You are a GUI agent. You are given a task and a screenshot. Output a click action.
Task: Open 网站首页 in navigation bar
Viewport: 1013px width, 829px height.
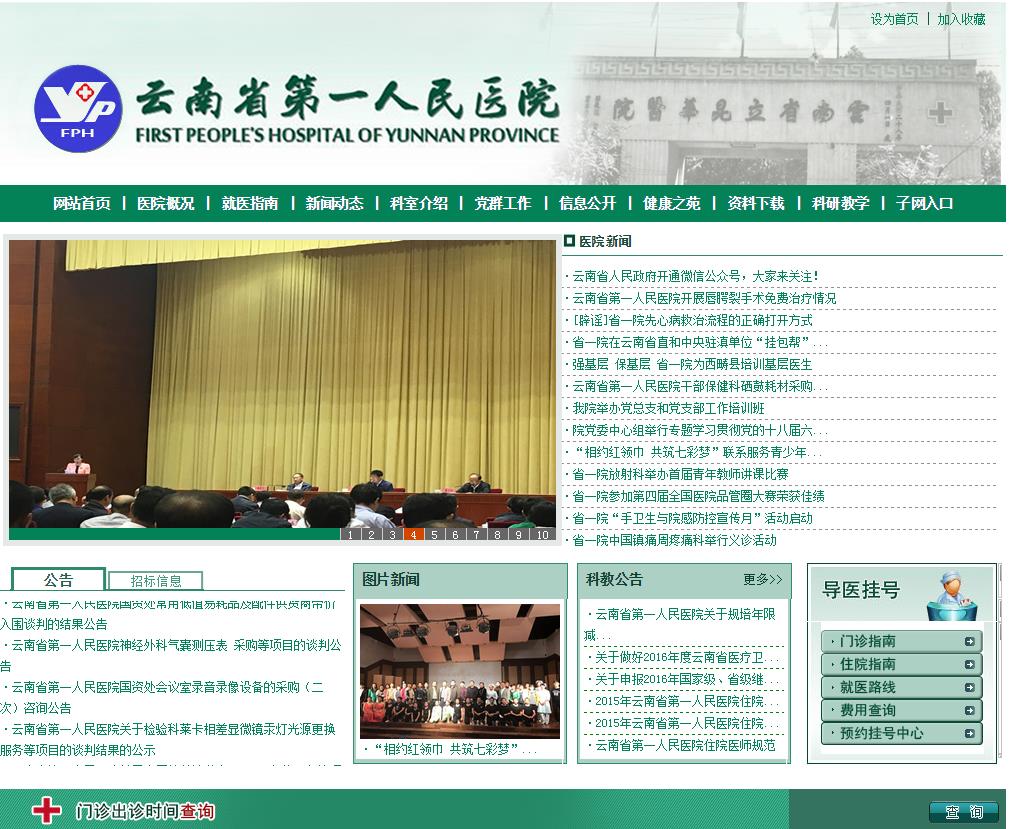[81, 204]
